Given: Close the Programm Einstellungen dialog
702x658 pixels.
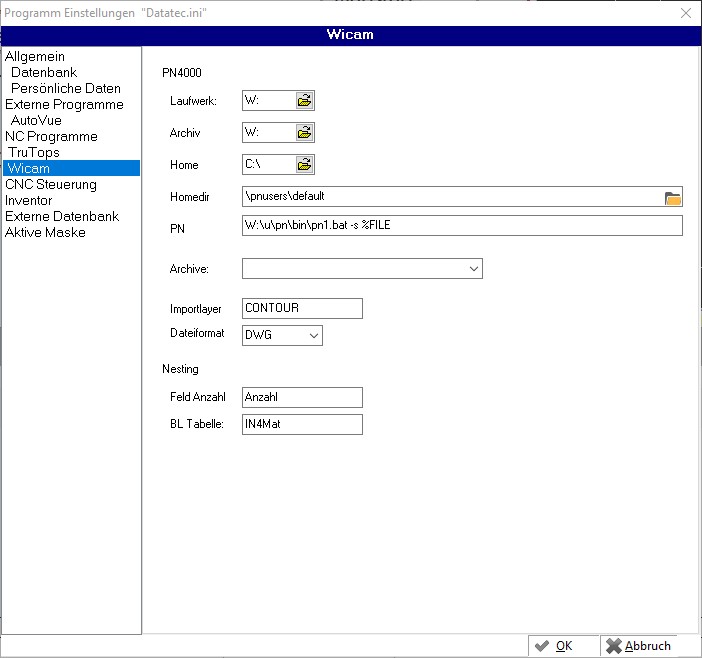Looking at the screenshot, I should pyautogui.click(x=686, y=13).
